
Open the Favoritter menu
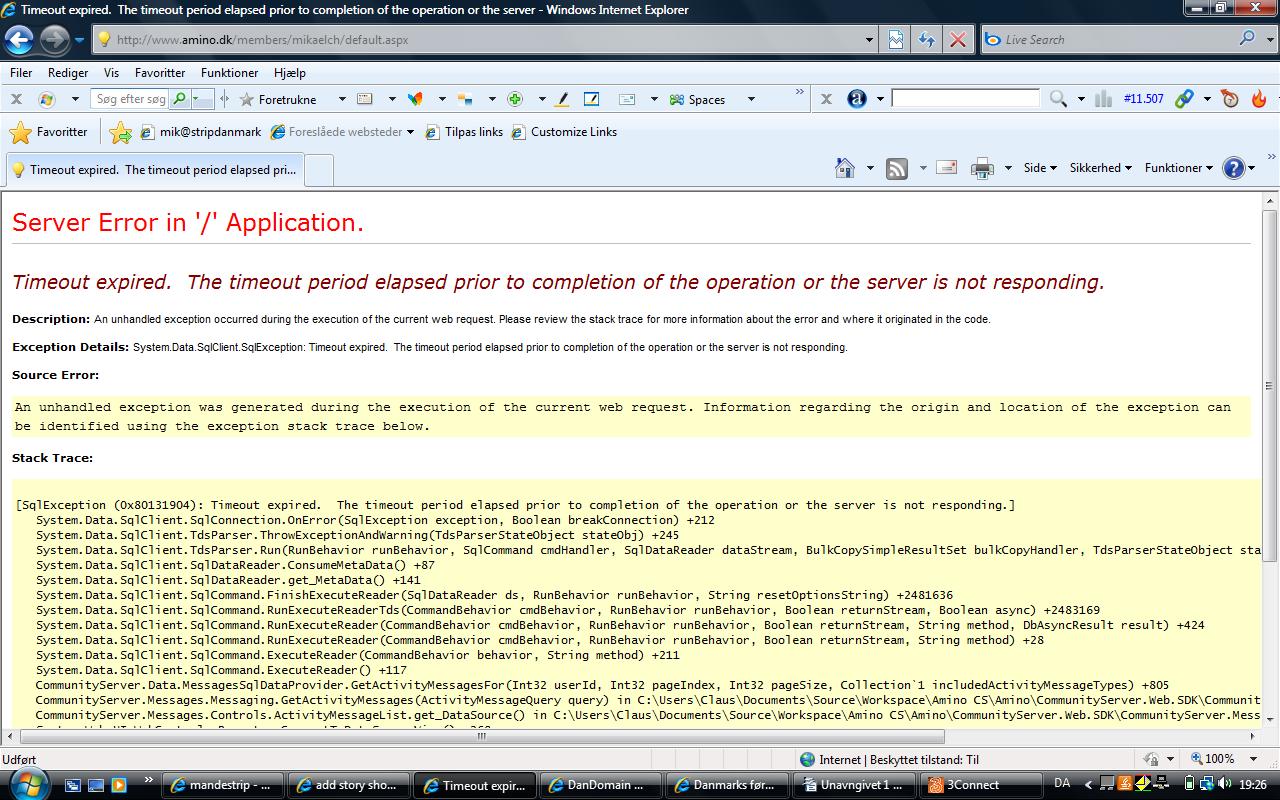(x=160, y=73)
